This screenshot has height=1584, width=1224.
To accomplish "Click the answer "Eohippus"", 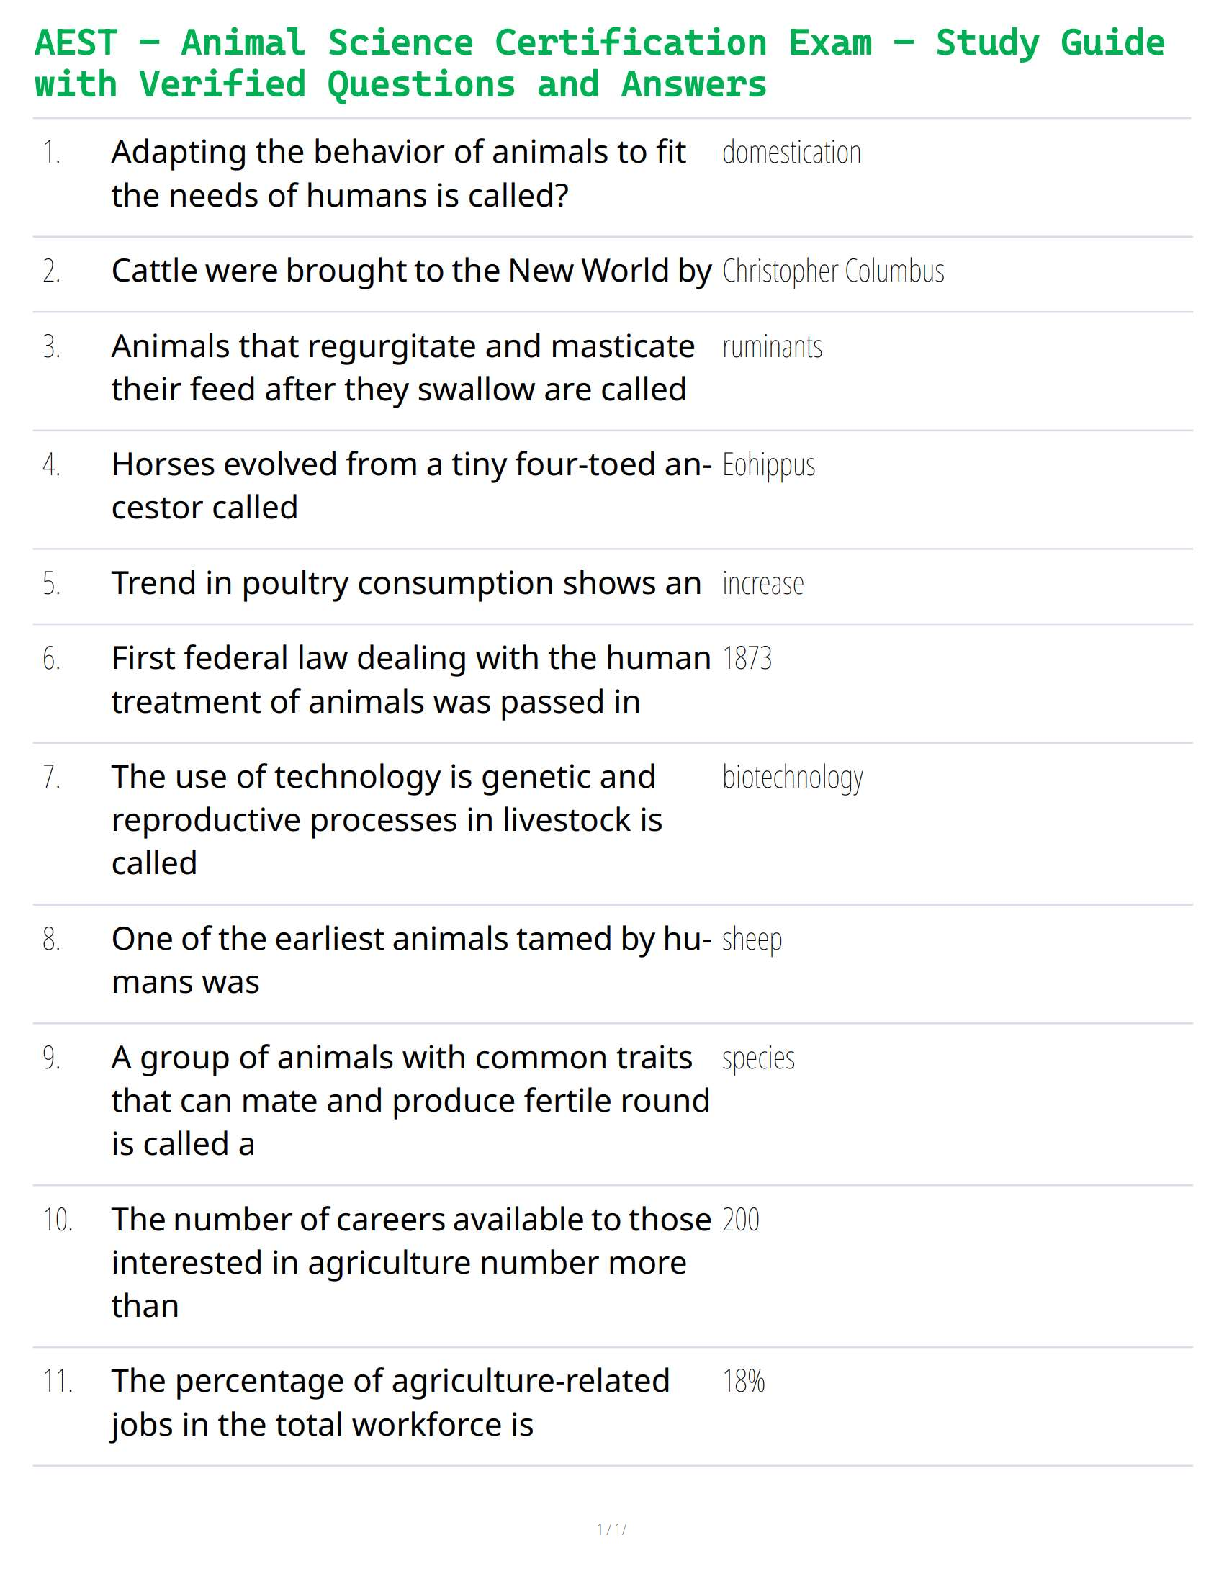I will [x=768, y=465].
